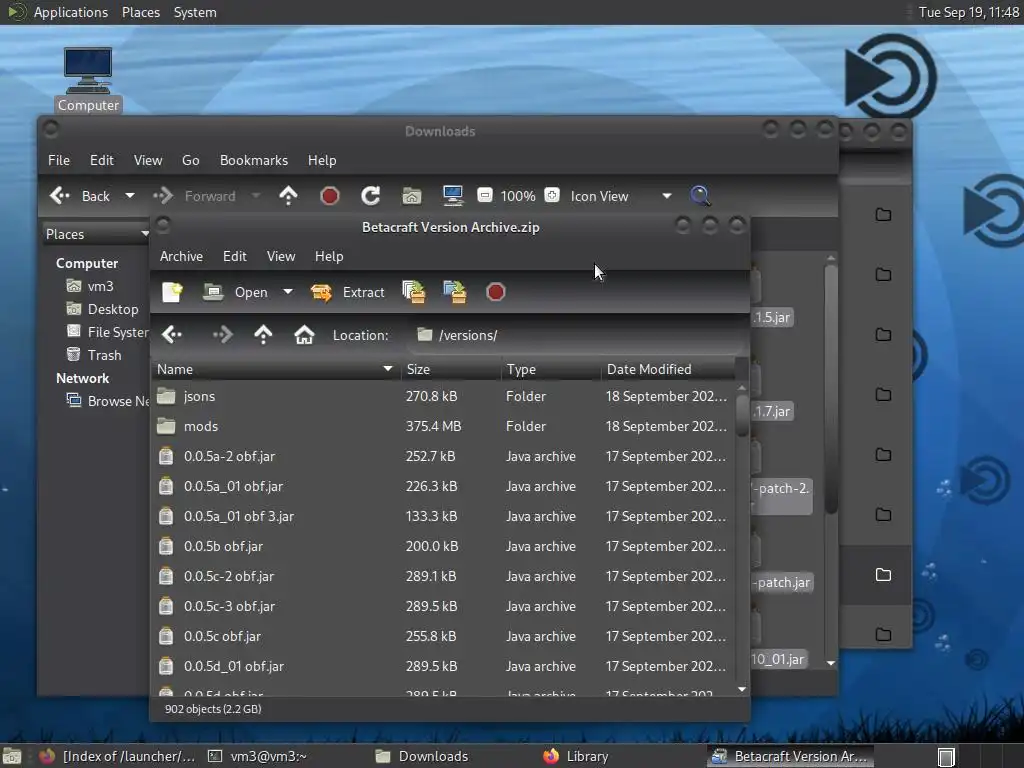Open File System in sidebar
Screen dimensions: 1024x768
[108, 332]
